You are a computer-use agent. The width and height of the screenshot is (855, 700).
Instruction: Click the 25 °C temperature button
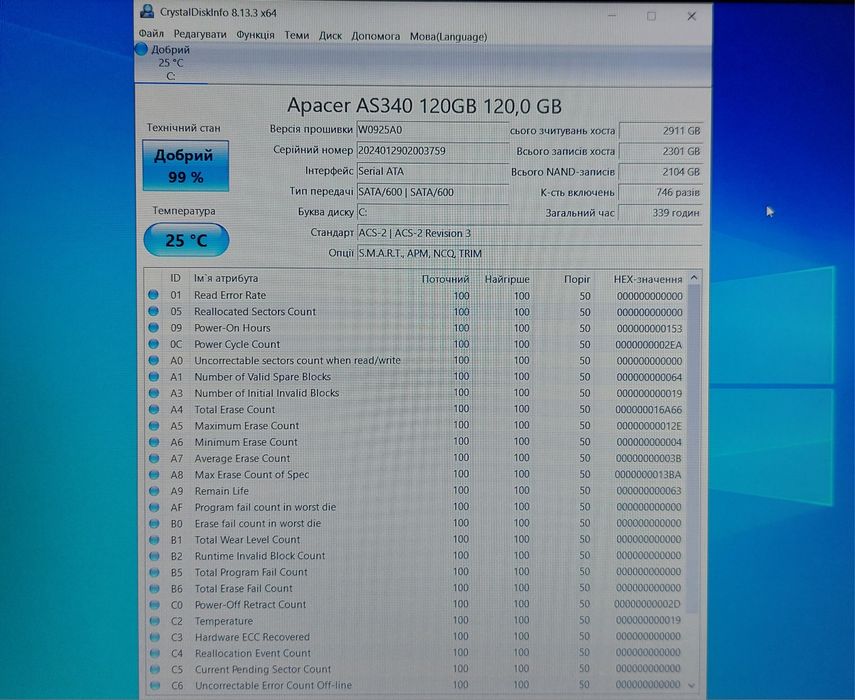(186, 240)
